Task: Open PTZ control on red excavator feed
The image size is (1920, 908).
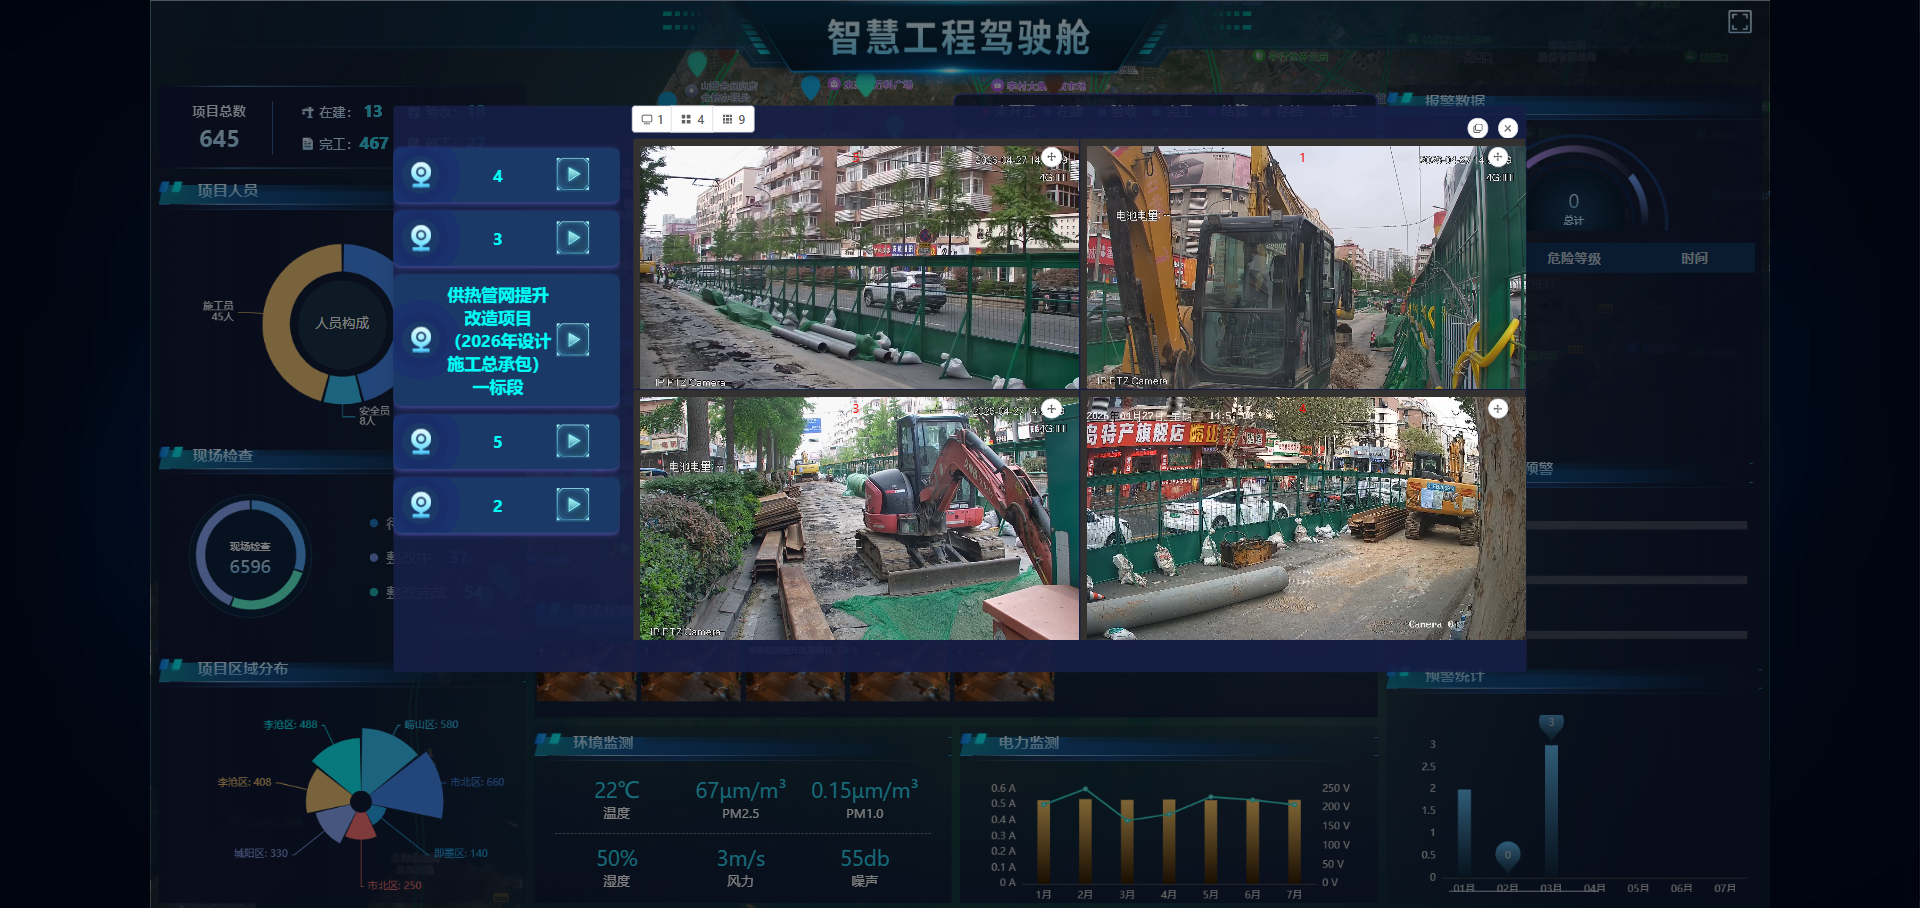Action: tap(1051, 408)
